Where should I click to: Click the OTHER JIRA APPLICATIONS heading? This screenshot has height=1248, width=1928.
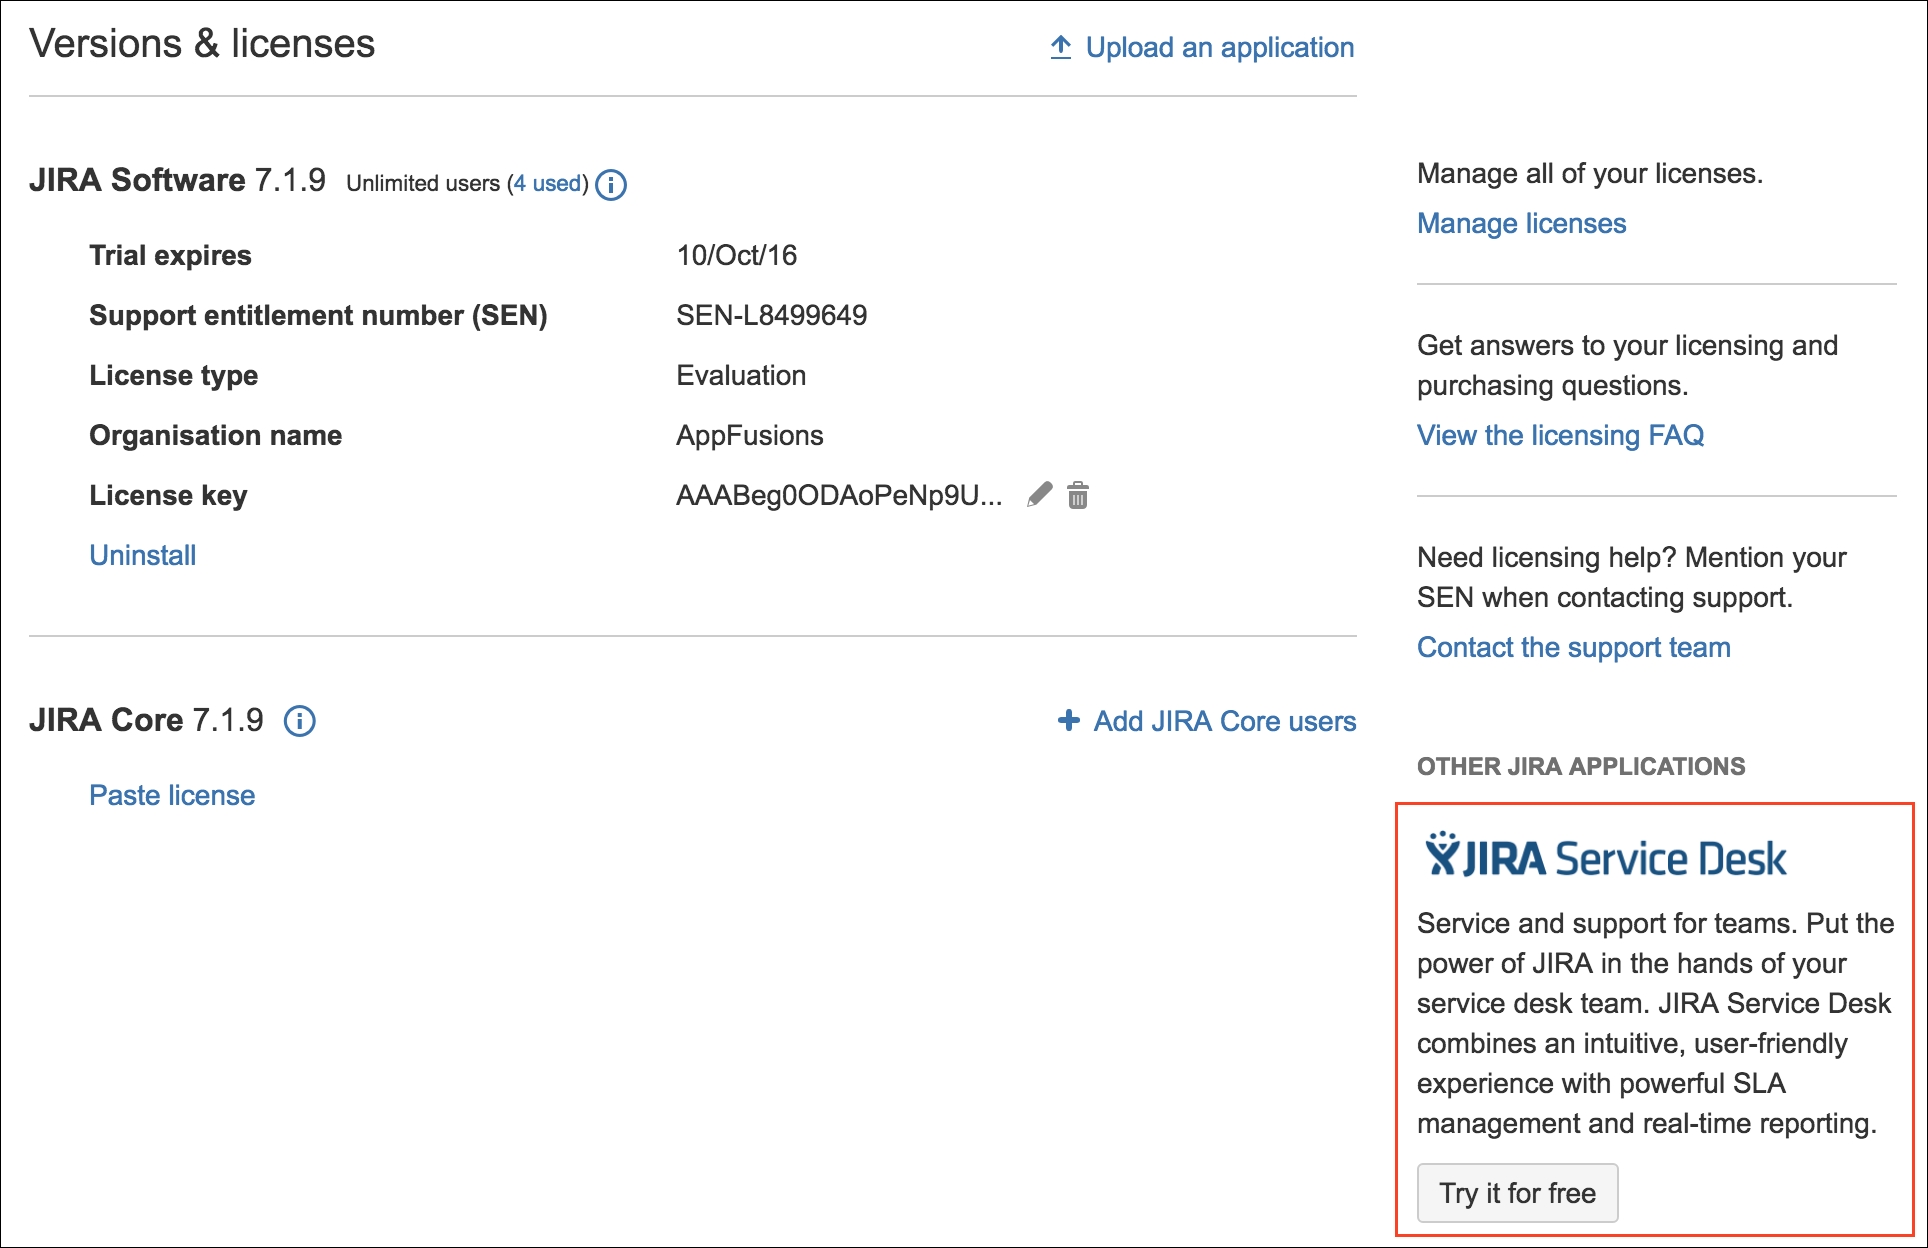pyautogui.click(x=1581, y=766)
